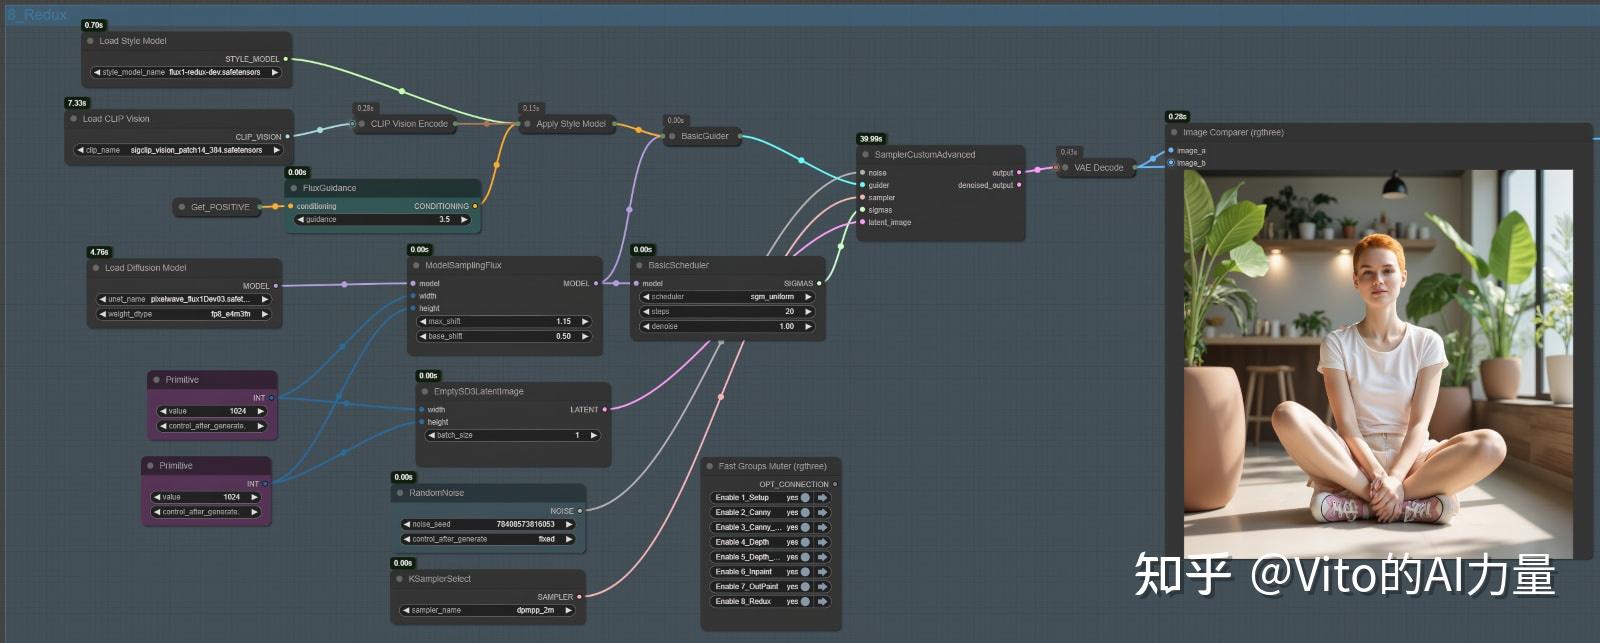Collapse the Load Style Model node using its dot
The width and height of the screenshot is (1600, 643).
90,41
